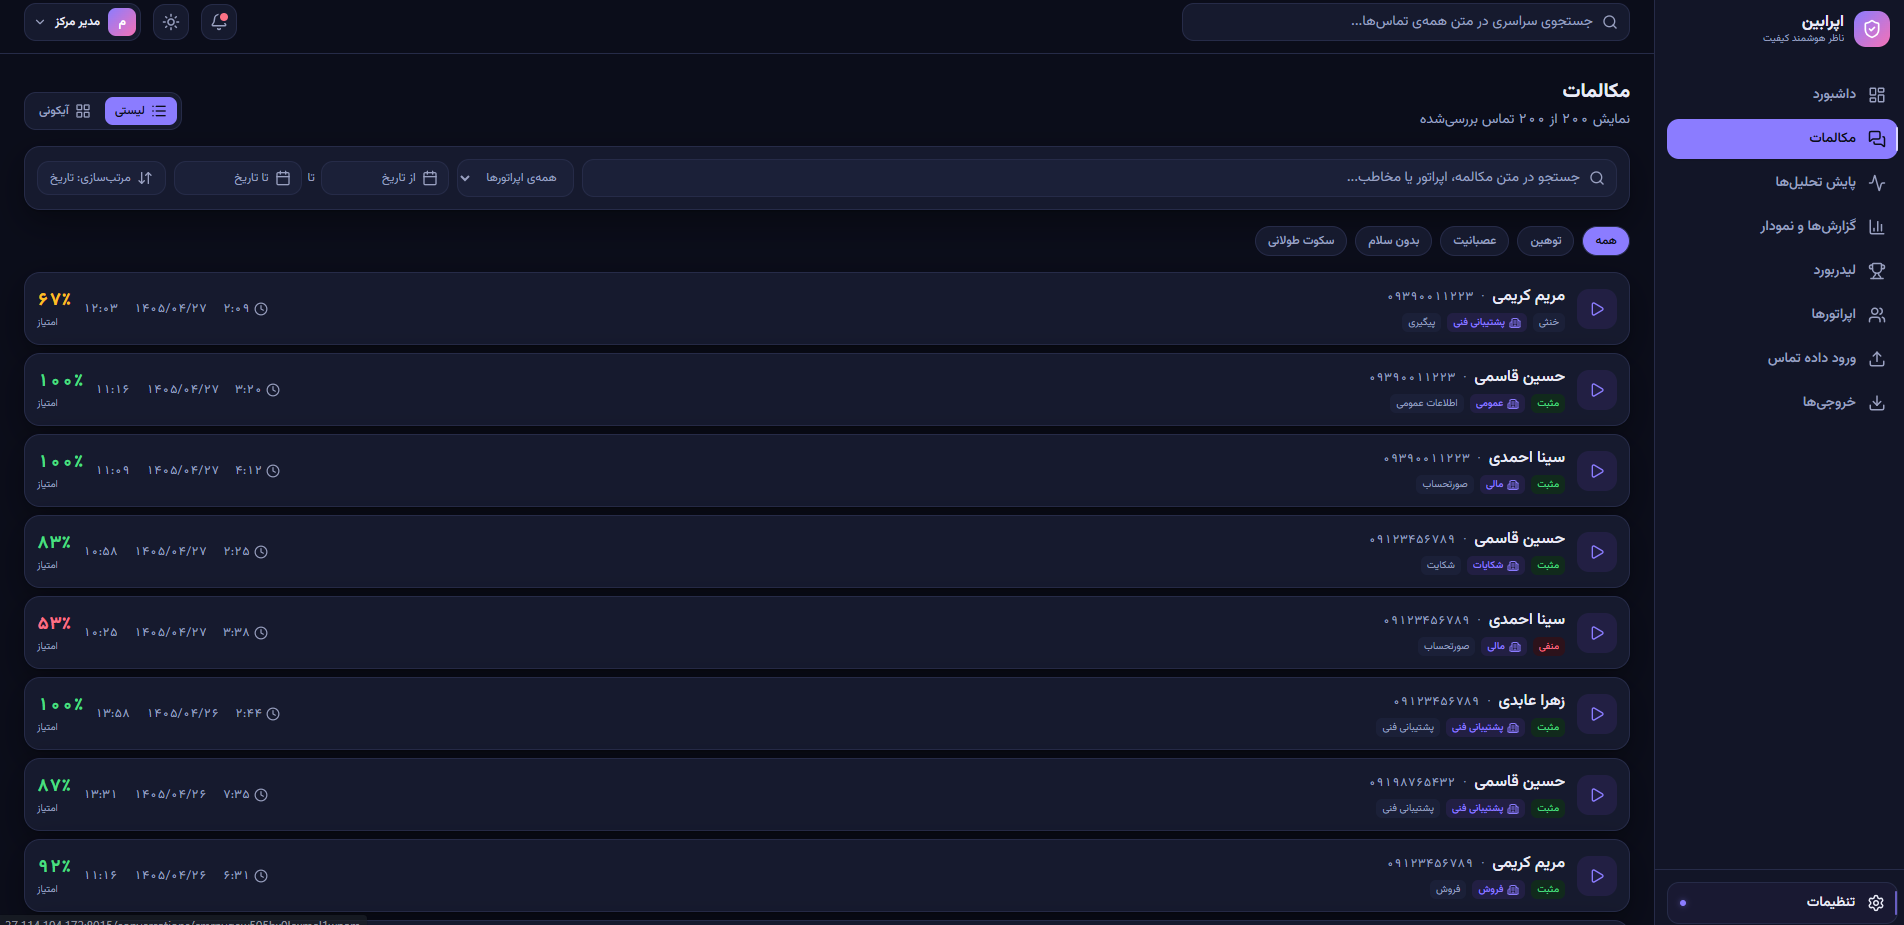The image size is (1904, 925).
Task: Click the عمومی category tag on حسین قاسمی
Action: click(1497, 404)
